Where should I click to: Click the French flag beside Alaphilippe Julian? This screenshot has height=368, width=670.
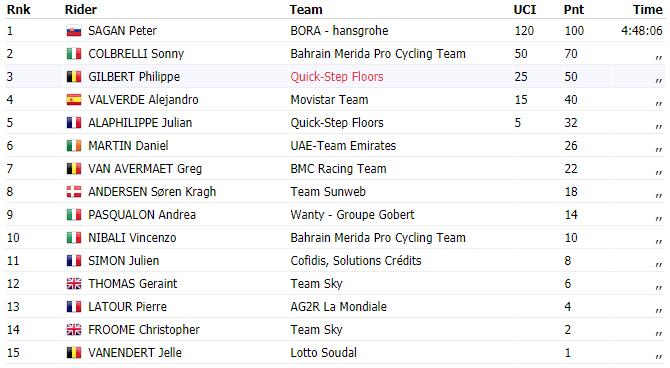[x=74, y=123]
